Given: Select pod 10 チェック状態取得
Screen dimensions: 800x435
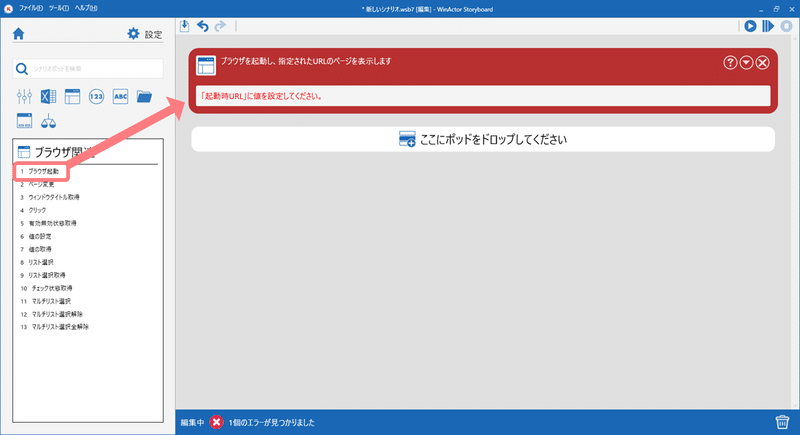Looking at the screenshot, I should [46, 288].
